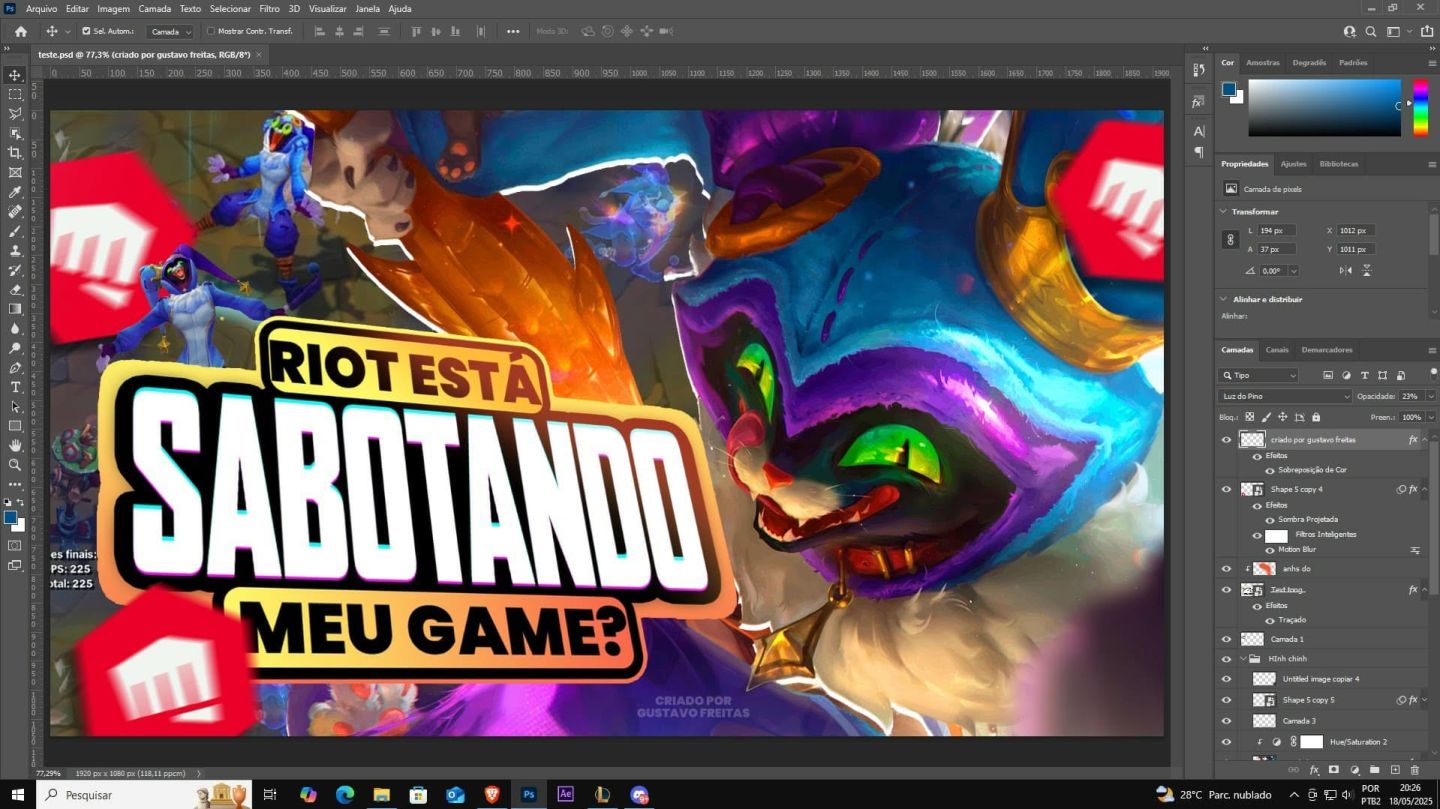The width and height of the screenshot is (1440, 809).
Task: Hide the 'anhs do' layer
Action: click(x=1227, y=569)
